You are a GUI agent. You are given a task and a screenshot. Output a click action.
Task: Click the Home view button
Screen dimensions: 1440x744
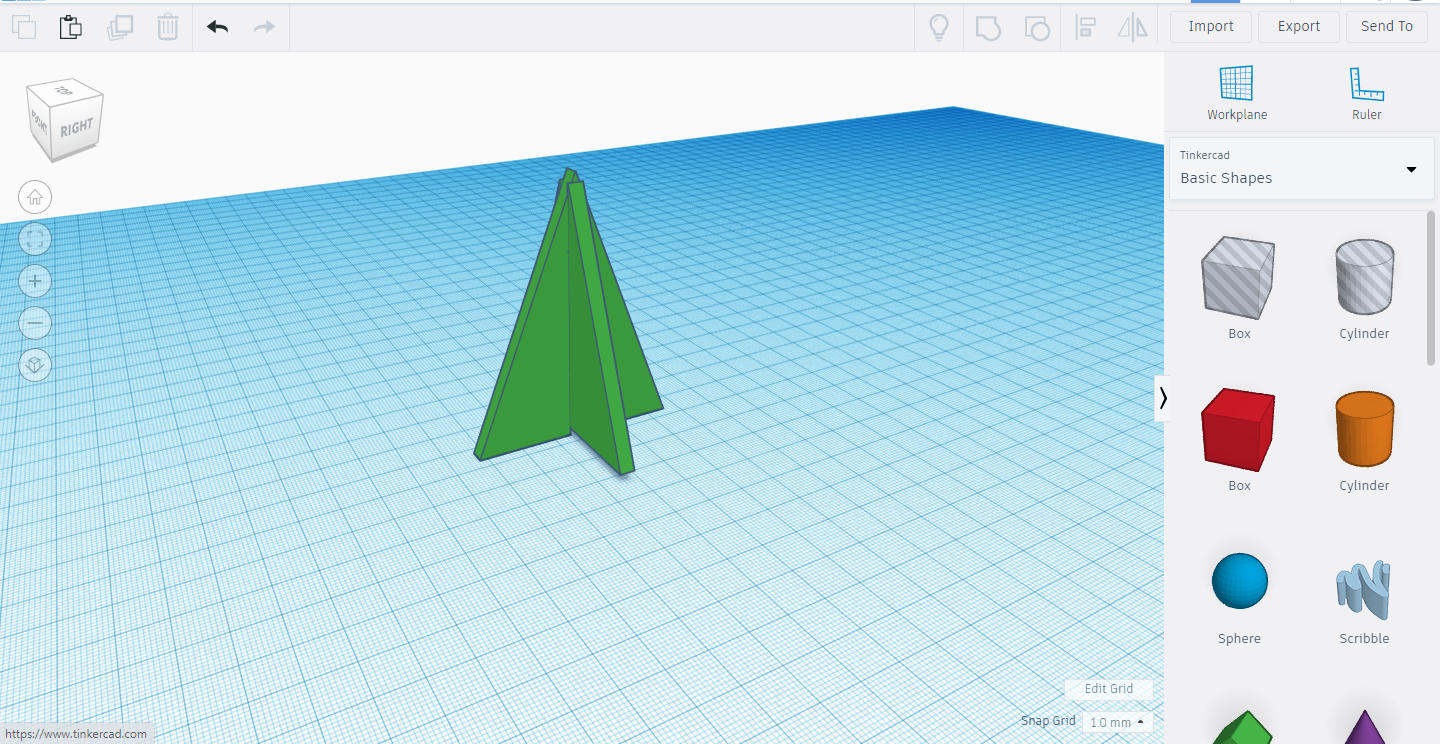tap(35, 197)
